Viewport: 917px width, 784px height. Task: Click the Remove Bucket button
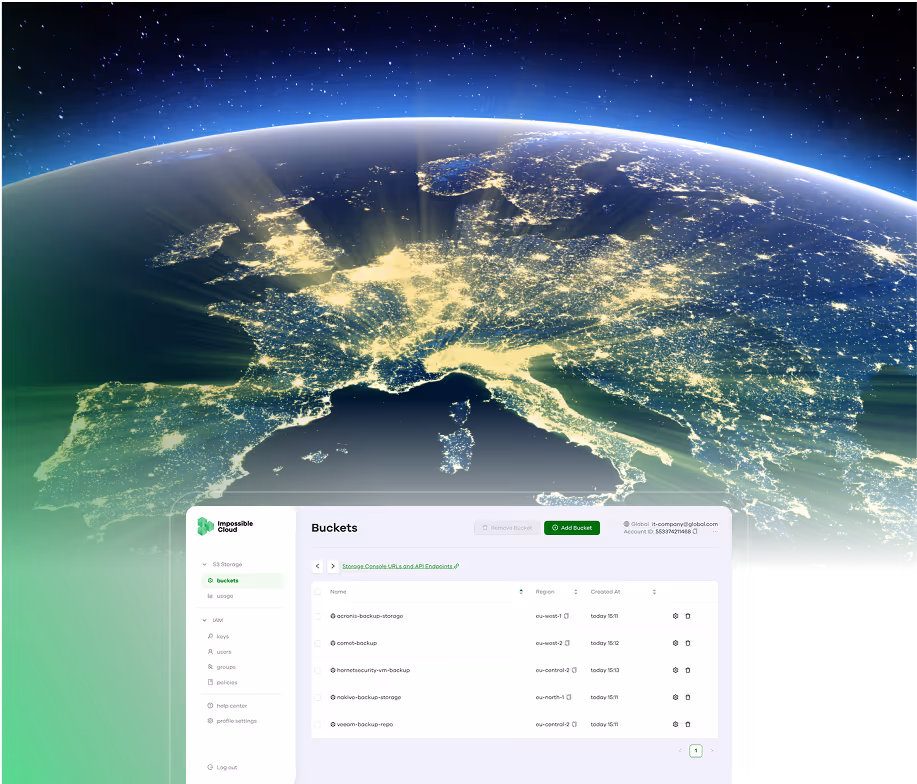(507, 527)
